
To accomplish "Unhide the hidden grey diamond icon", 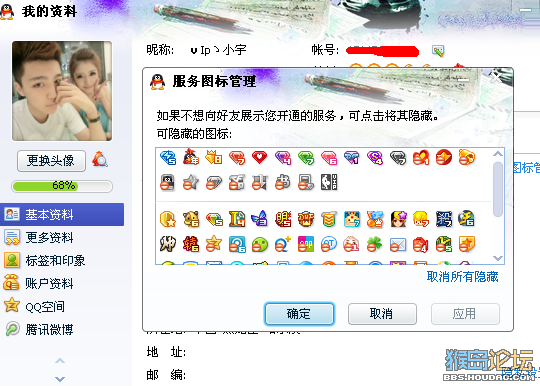I will point(214,183).
